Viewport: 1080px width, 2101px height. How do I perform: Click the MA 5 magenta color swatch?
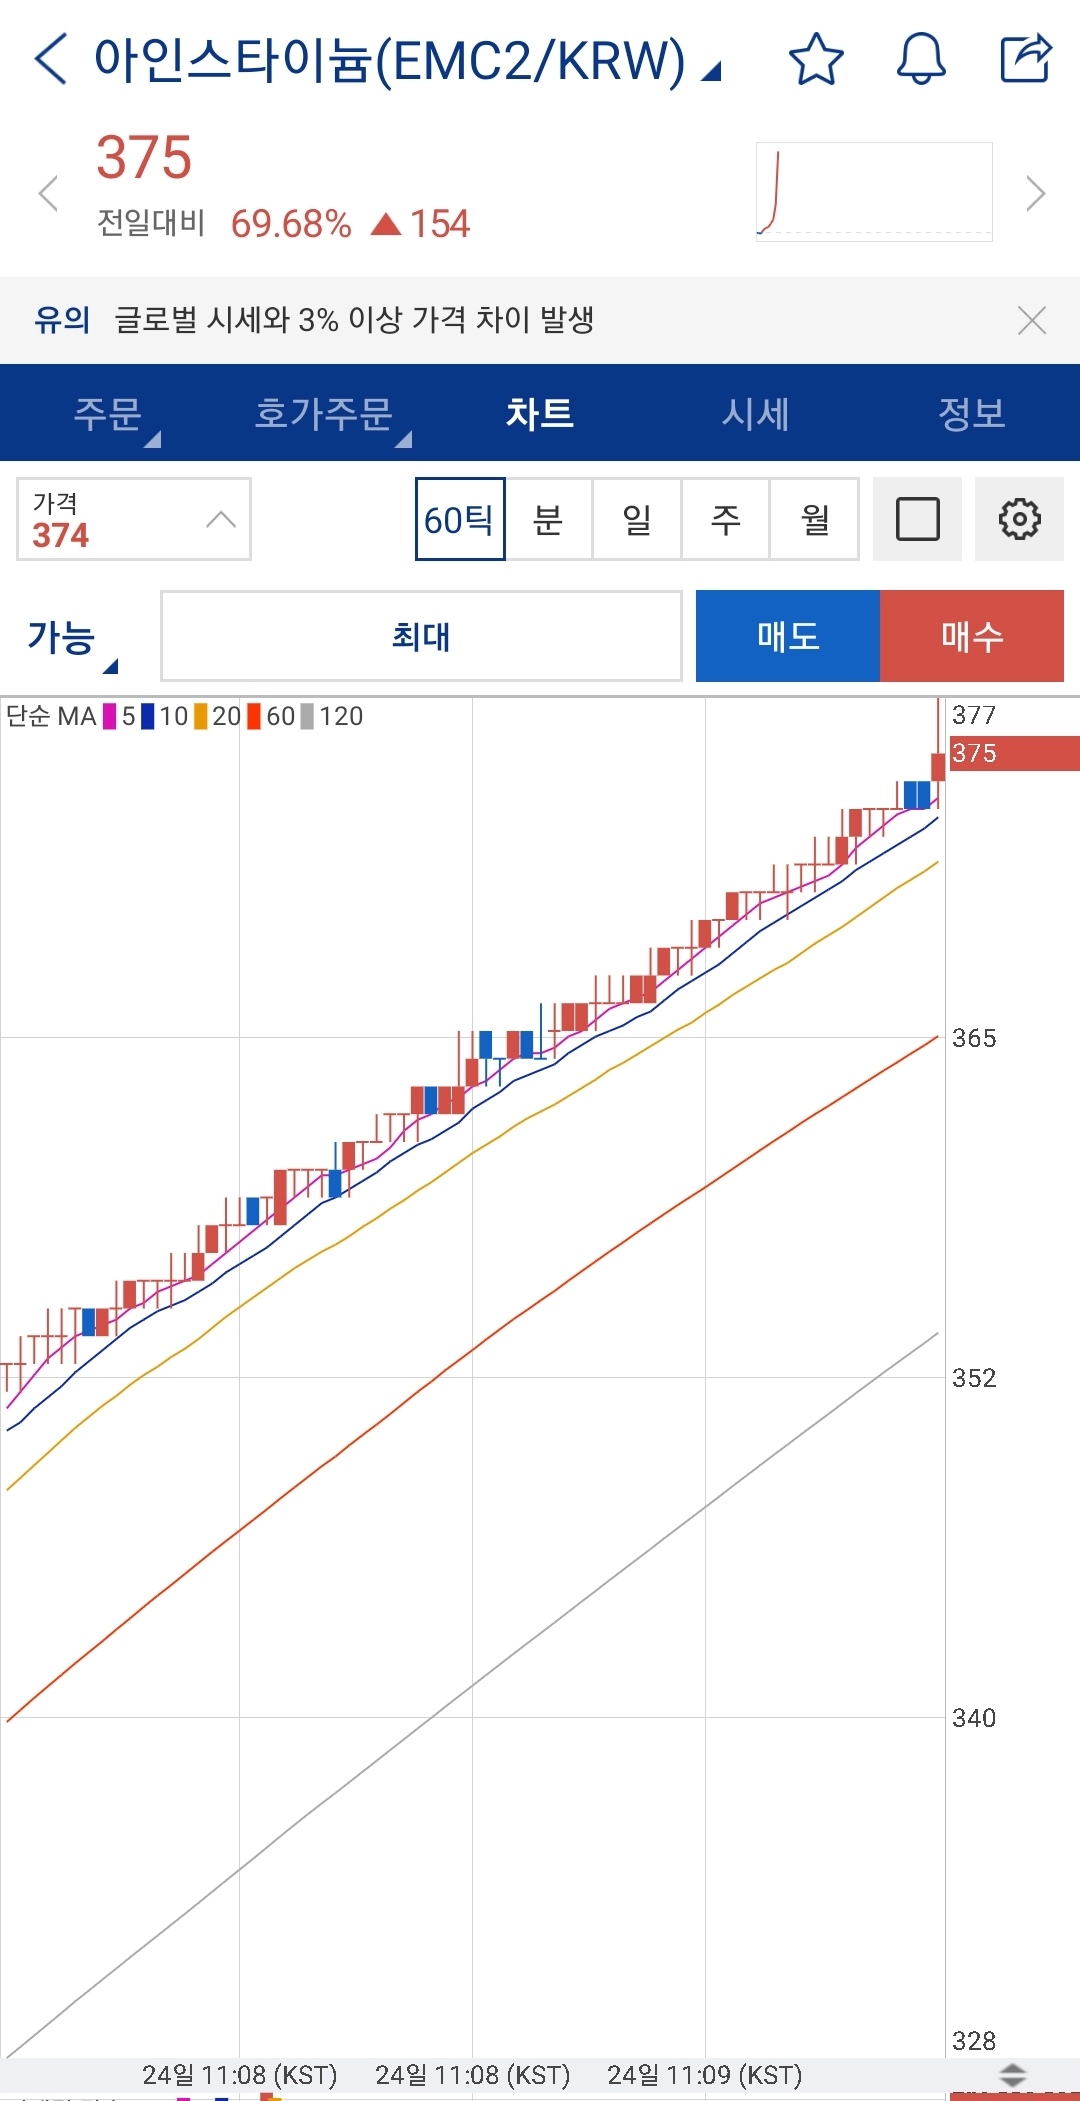(x=110, y=716)
